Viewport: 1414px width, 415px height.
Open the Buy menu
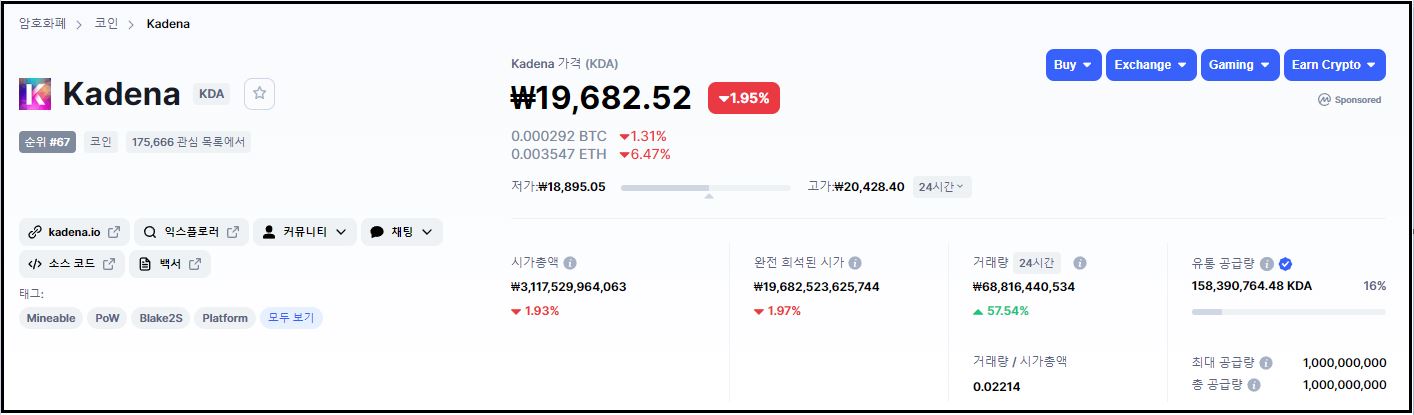point(1074,65)
